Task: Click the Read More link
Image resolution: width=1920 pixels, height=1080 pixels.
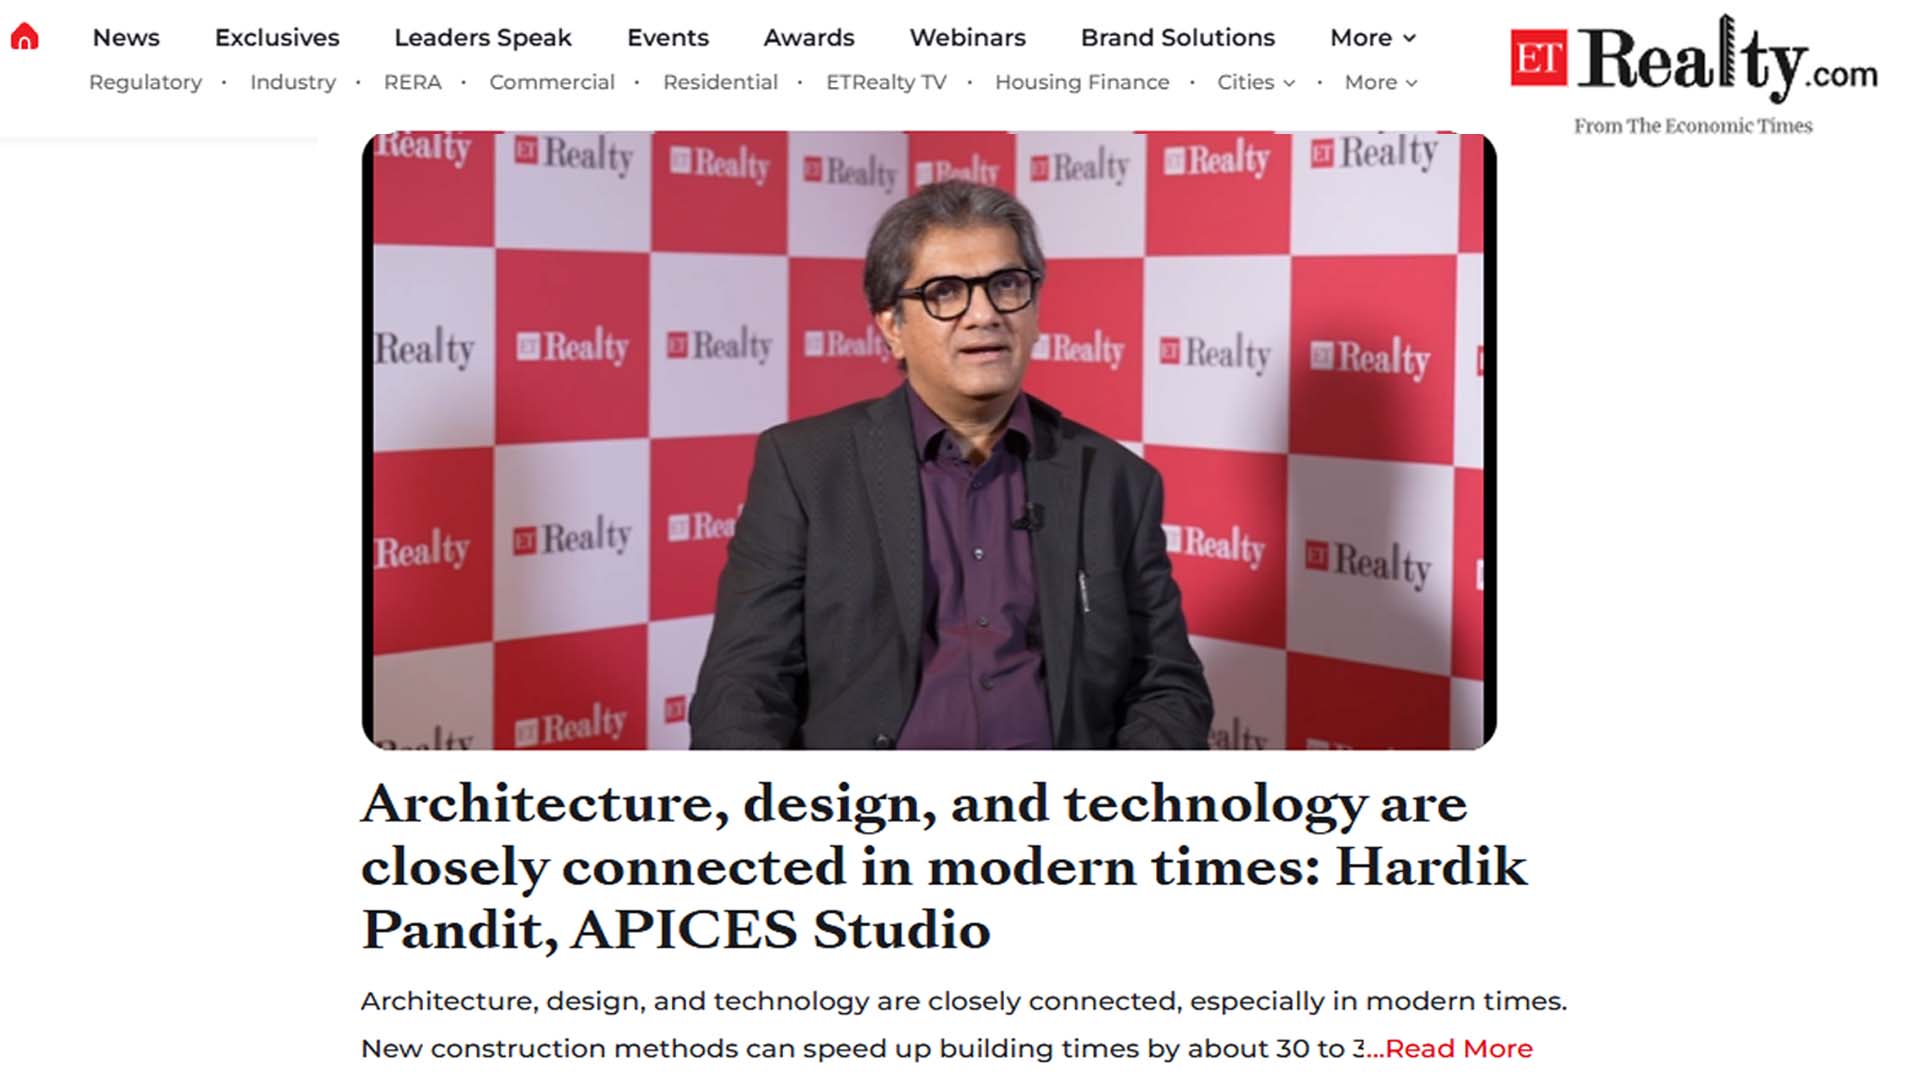Action: [x=1457, y=1048]
